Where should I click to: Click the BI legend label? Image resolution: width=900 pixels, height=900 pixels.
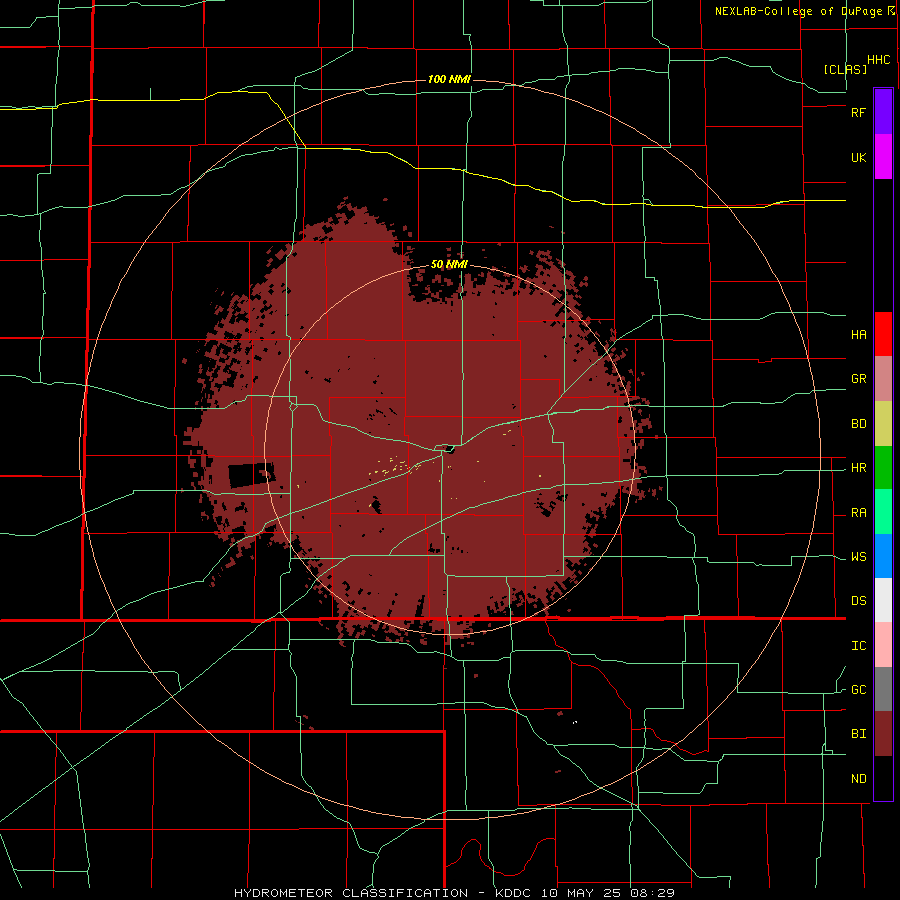[858, 734]
